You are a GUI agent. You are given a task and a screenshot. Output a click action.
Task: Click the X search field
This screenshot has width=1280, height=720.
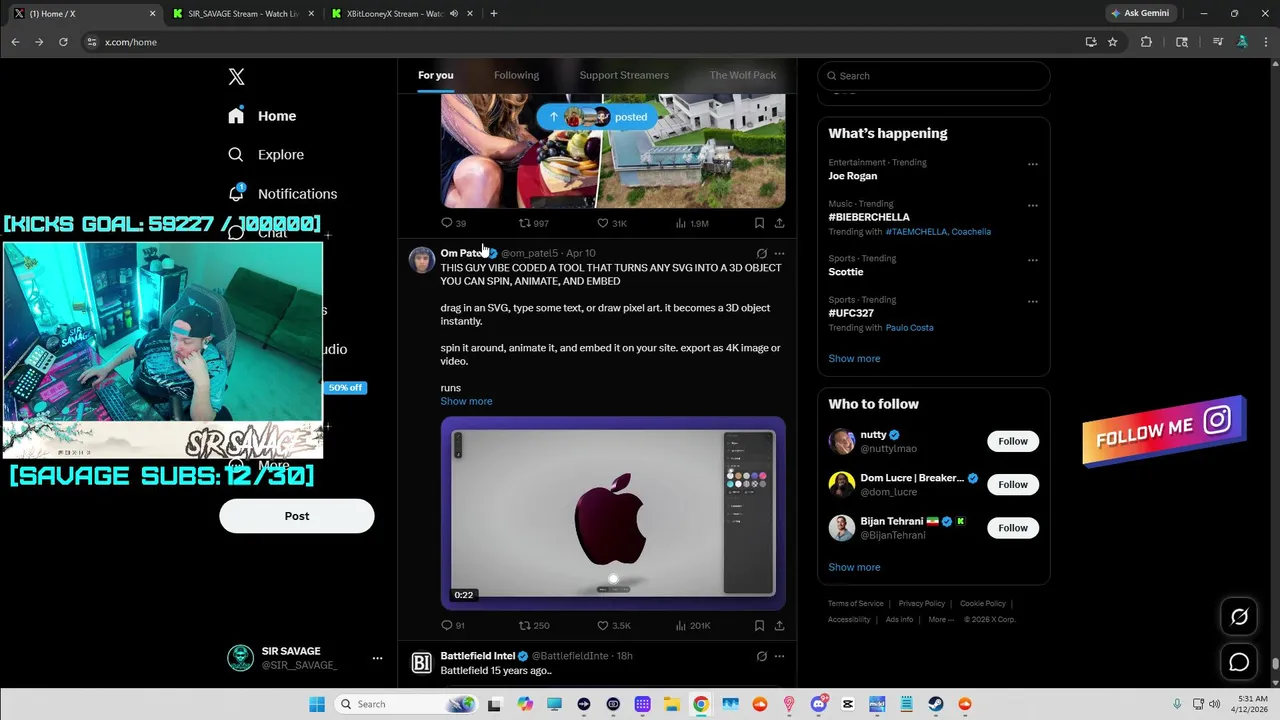[x=934, y=76]
